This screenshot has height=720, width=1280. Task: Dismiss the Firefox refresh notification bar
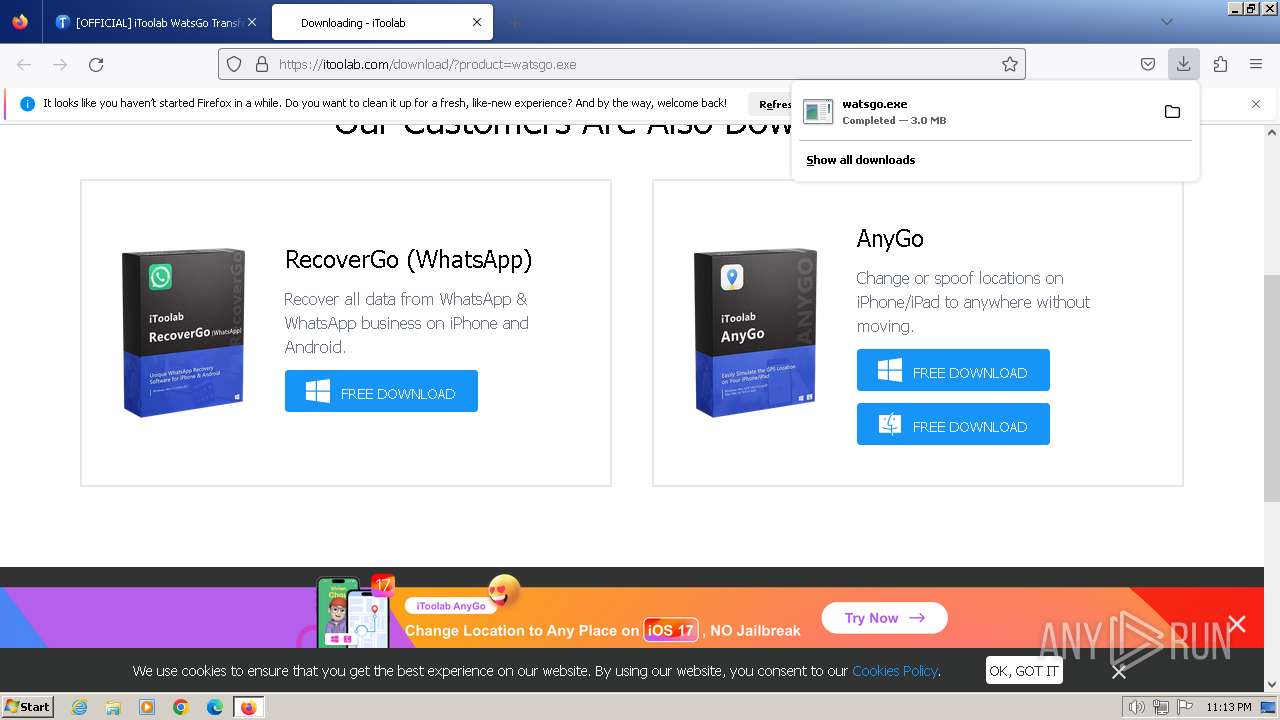click(1256, 104)
